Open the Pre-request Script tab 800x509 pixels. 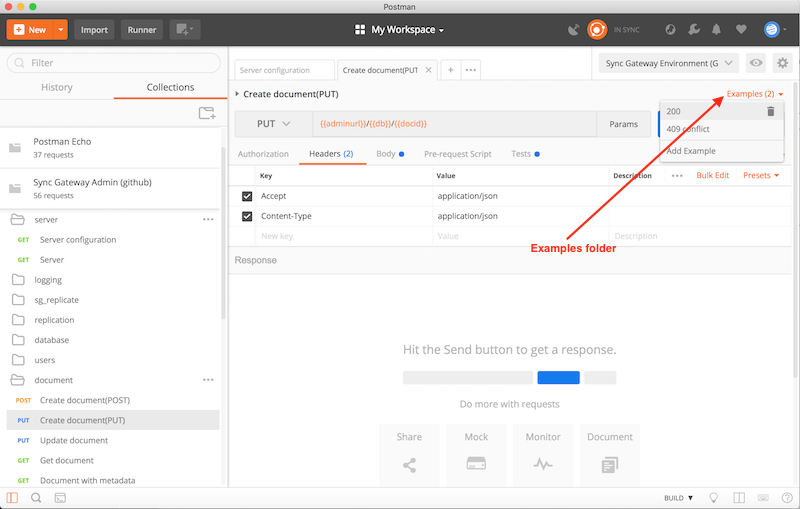coord(458,154)
